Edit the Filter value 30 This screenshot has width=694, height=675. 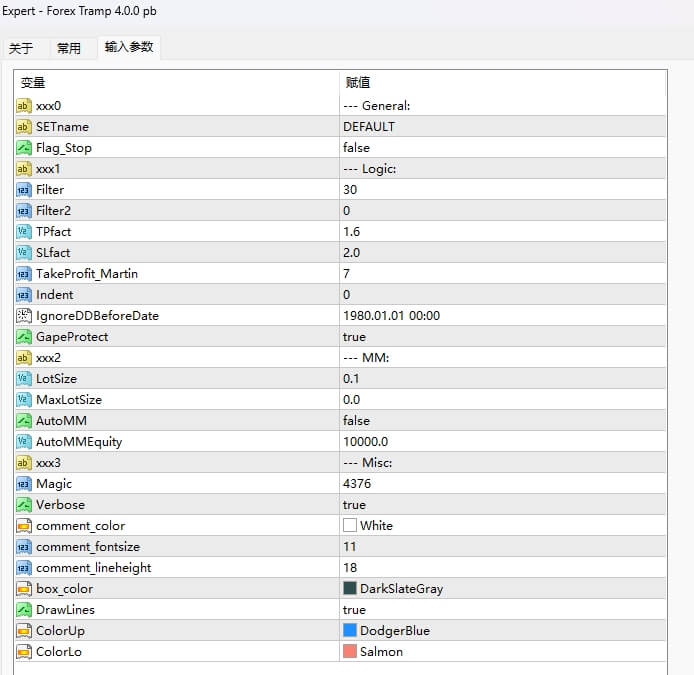pos(502,190)
